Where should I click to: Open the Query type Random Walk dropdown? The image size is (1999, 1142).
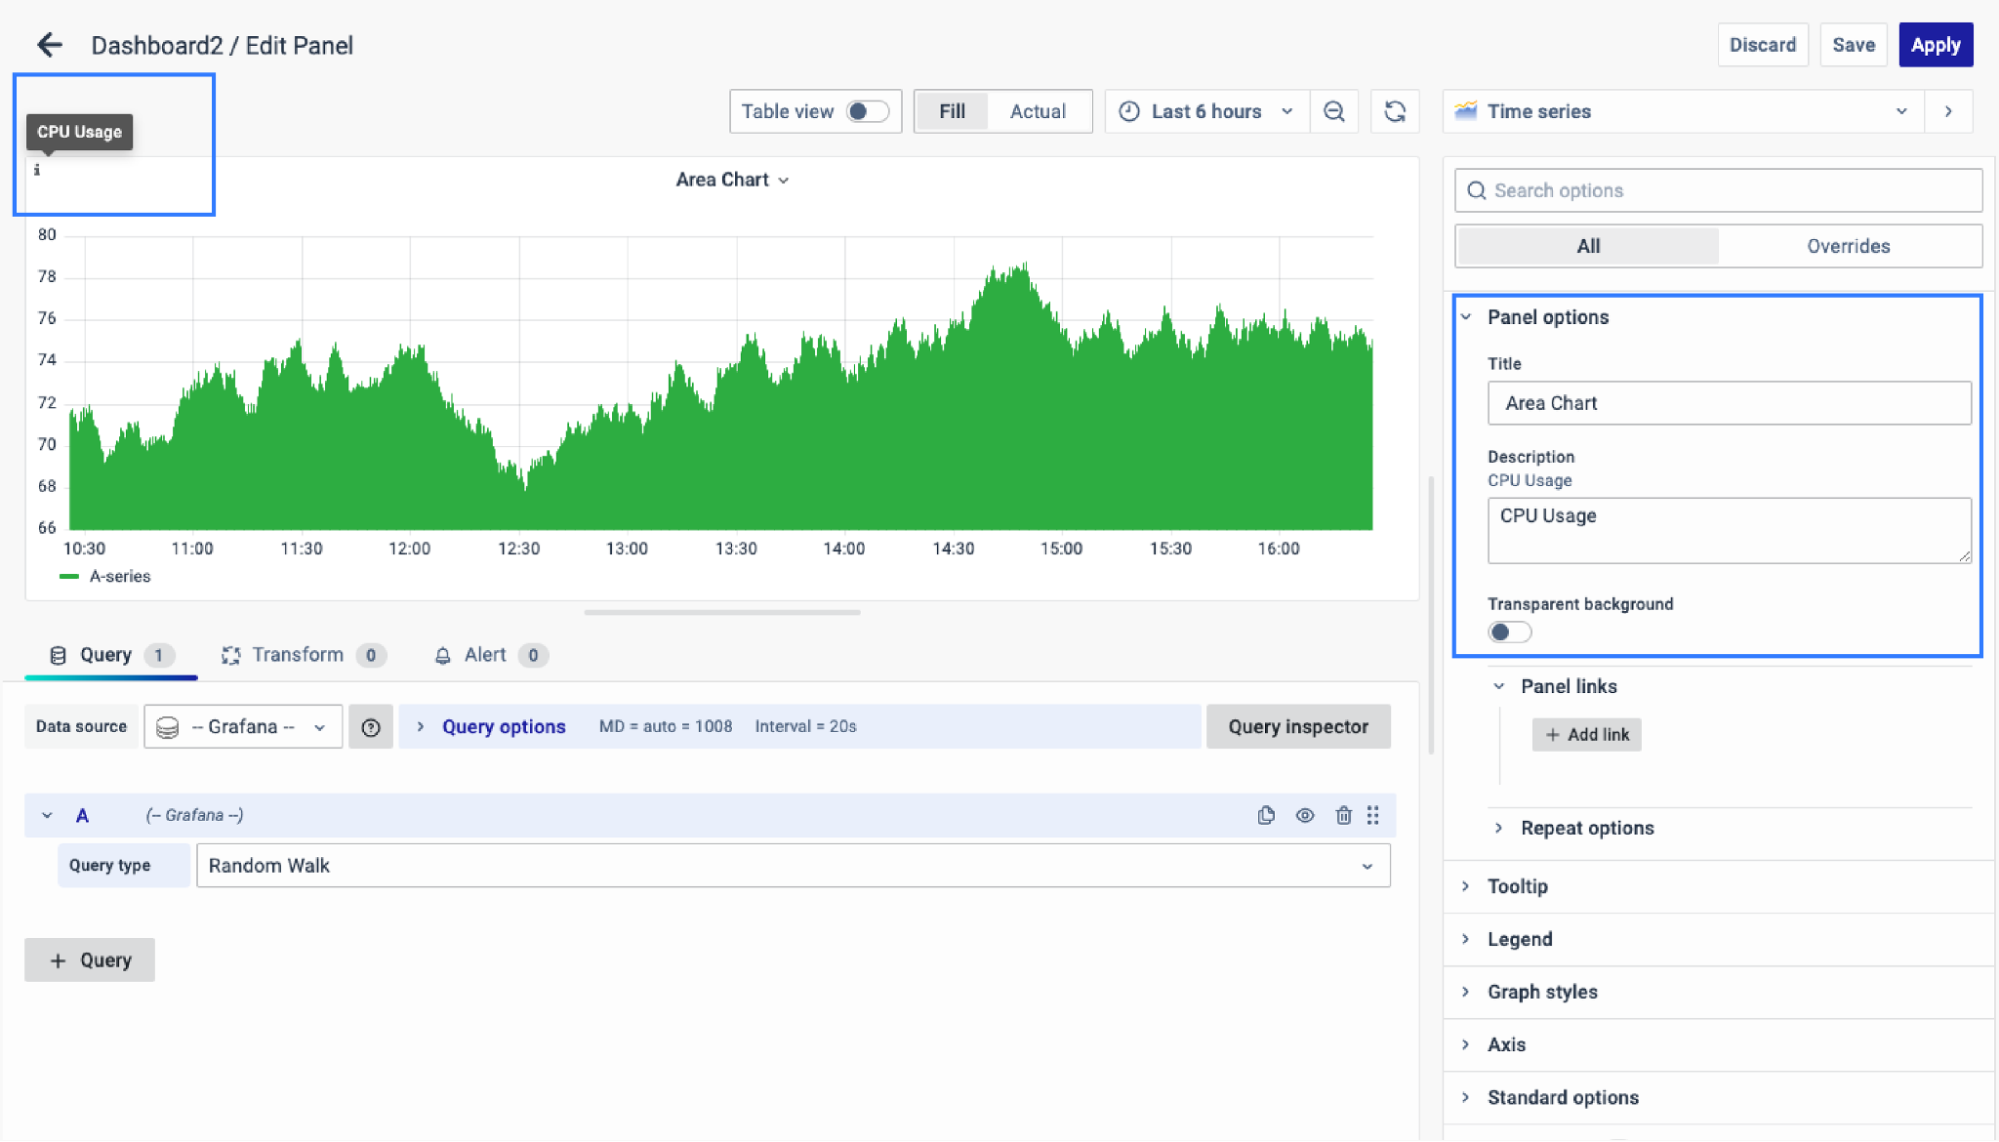pyautogui.click(x=792, y=866)
